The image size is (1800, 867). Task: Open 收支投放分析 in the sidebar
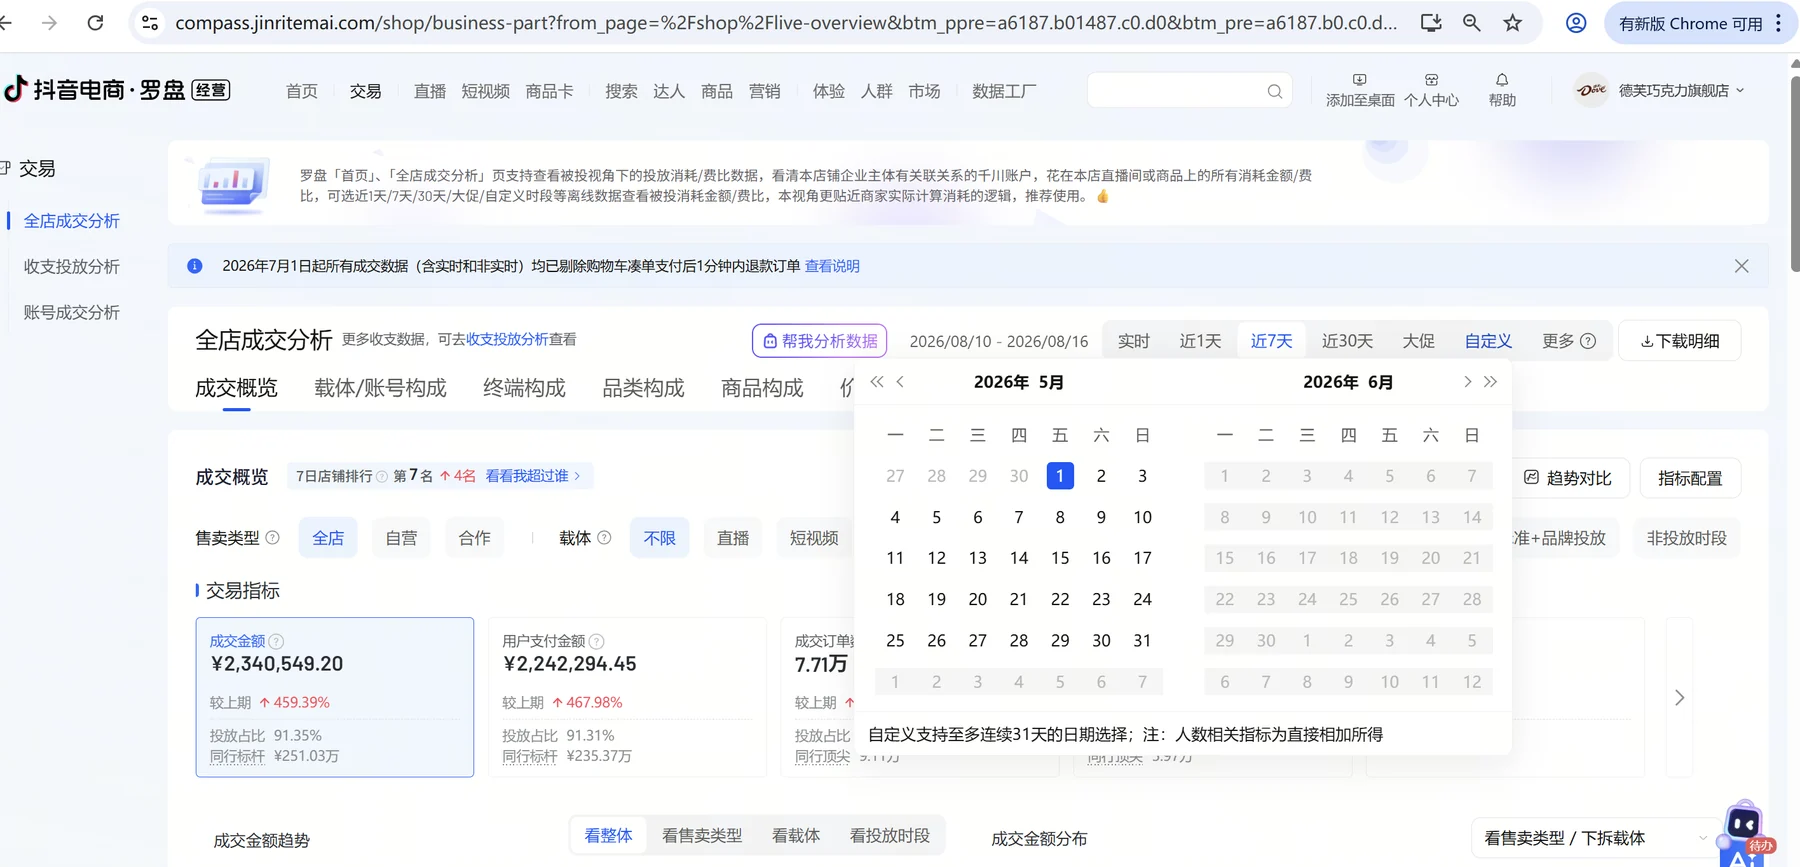72,267
